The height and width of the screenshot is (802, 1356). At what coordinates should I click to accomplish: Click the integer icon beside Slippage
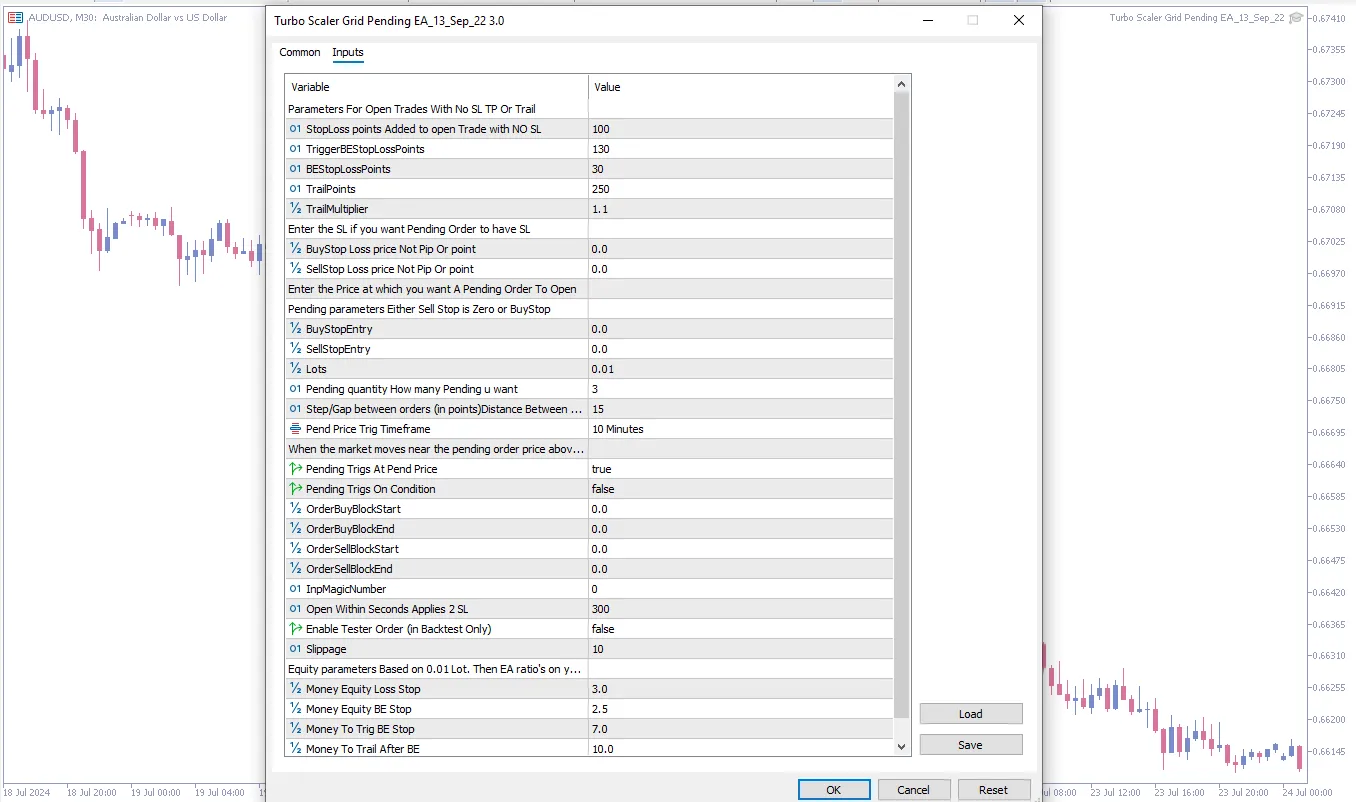[x=295, y=649]
